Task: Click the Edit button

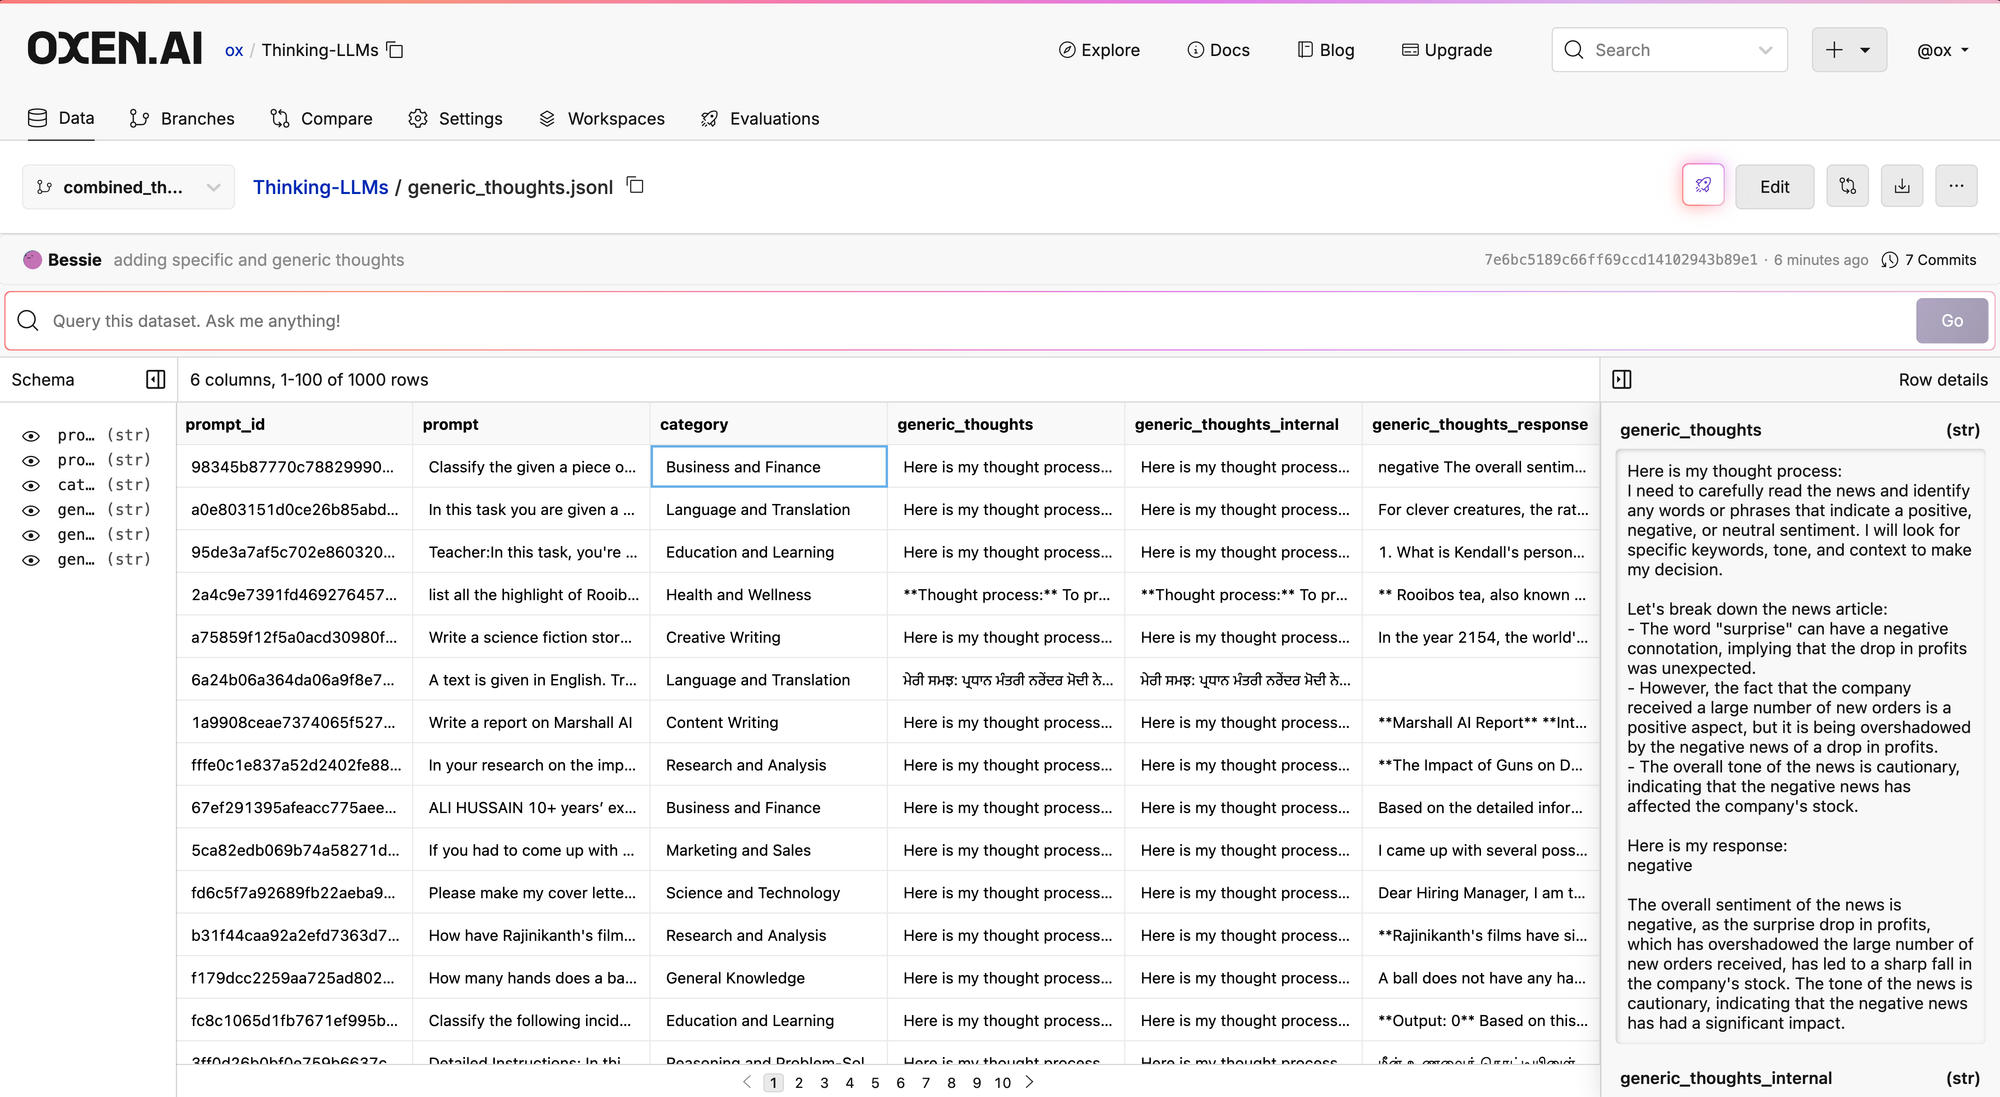Action: (1774, 186)
